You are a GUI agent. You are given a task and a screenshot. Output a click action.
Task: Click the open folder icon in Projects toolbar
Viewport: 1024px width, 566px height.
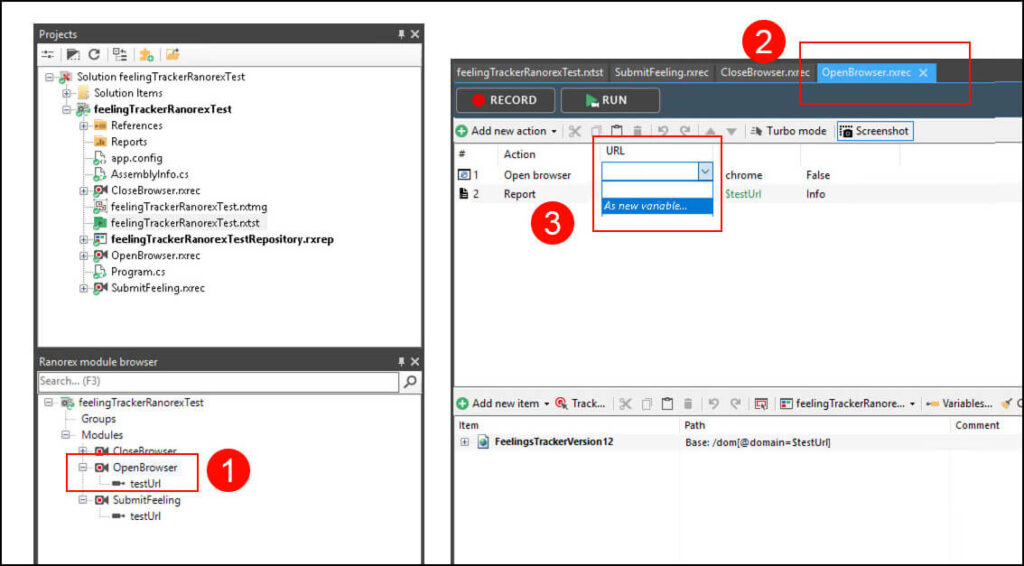point(172,55)
